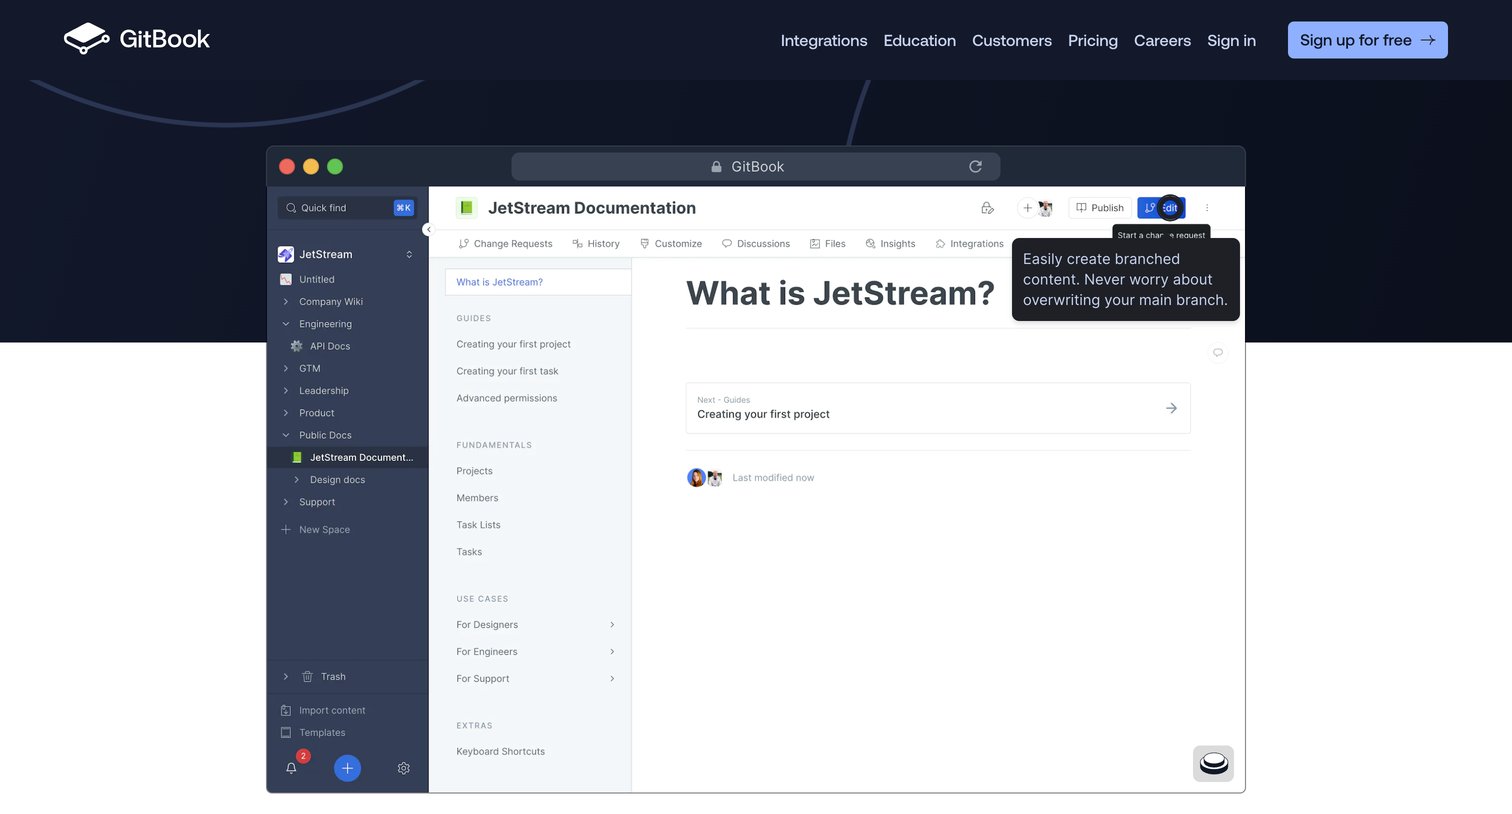This screenshot has width=1512, height=814.
Task: Expand the Trash section chevron
Action: point(286,677)
